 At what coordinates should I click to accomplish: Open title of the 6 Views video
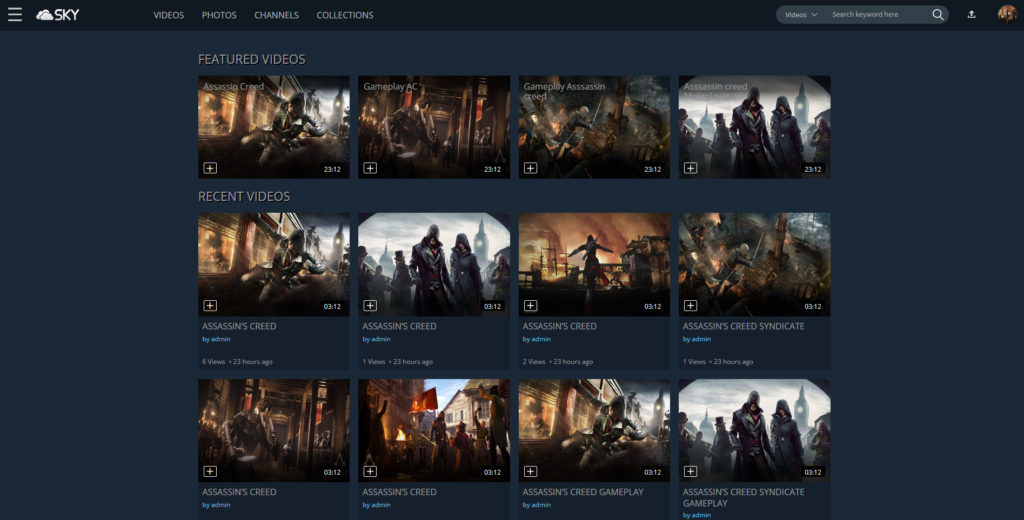click(239, 326)
